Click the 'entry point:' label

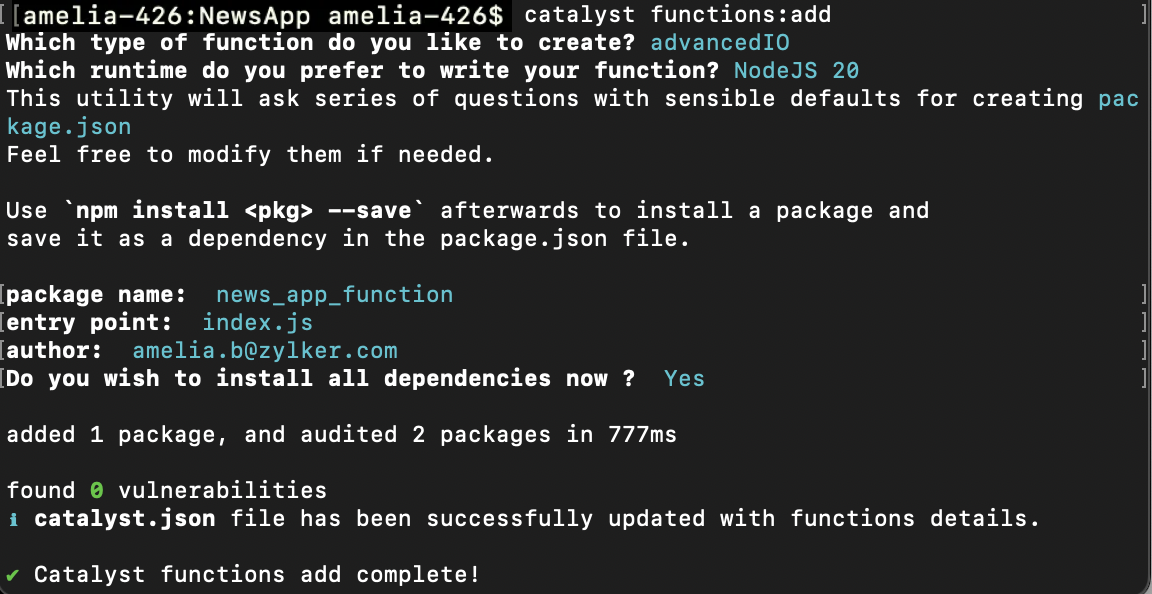pos(90,323)
